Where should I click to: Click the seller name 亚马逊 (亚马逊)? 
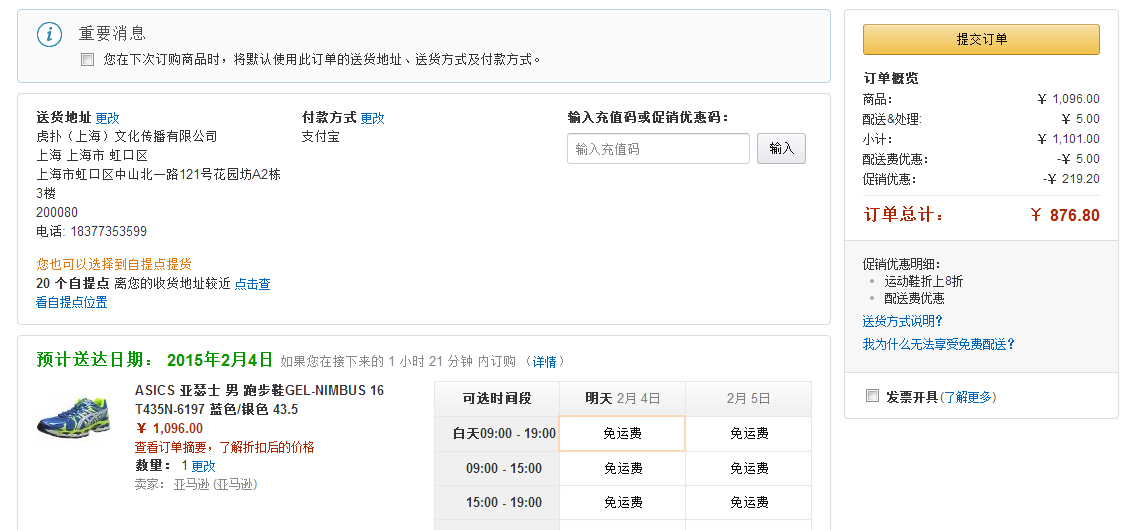point(215,484)
